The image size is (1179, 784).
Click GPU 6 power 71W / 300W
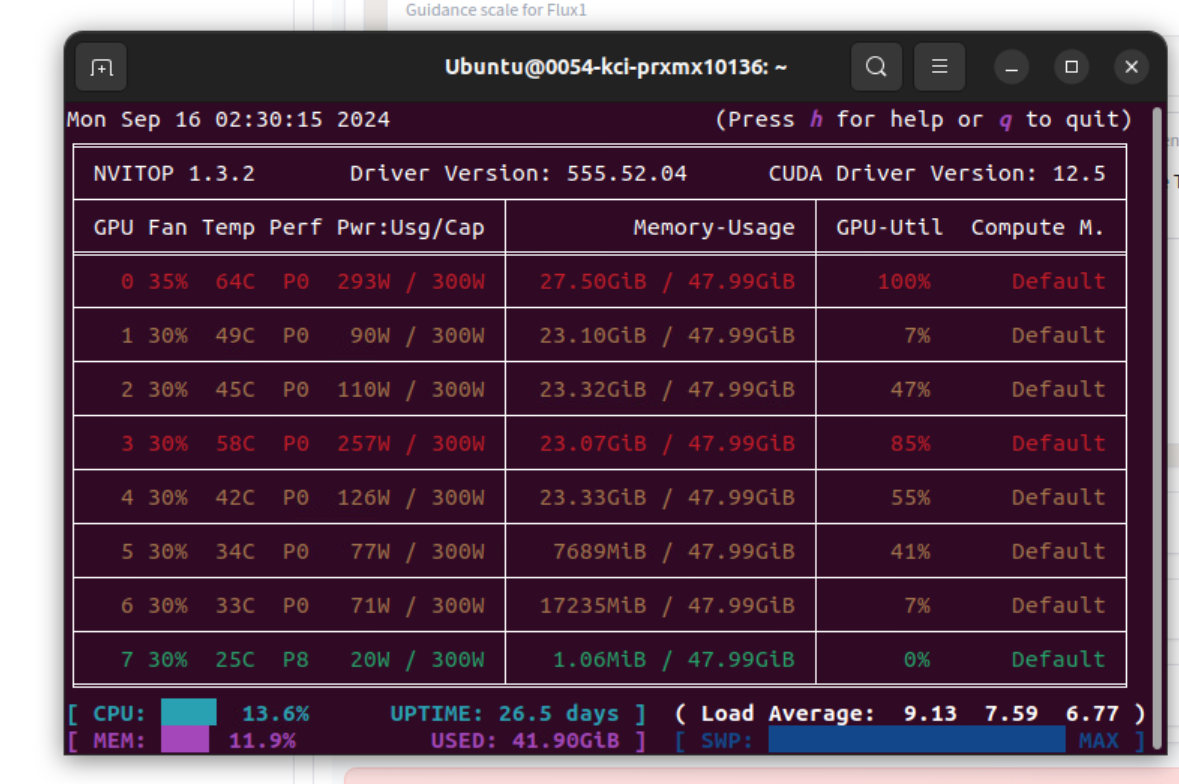coord(417,606)
